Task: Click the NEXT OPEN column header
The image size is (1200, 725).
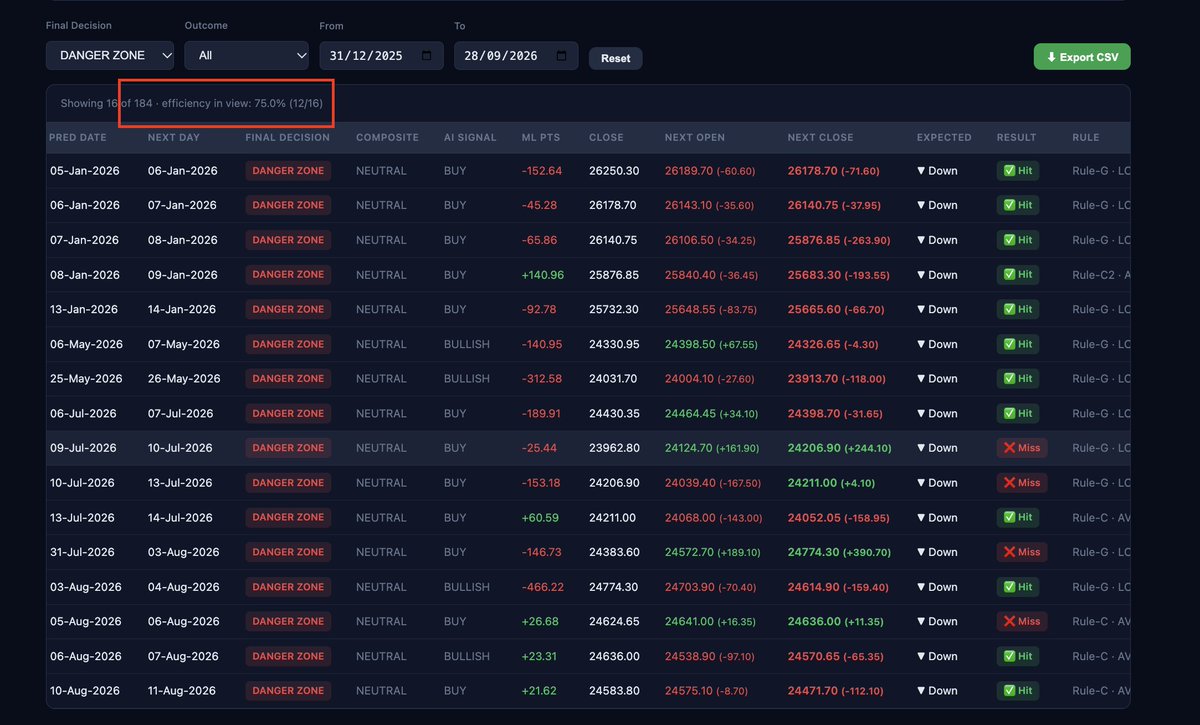Action: [695, 137]
